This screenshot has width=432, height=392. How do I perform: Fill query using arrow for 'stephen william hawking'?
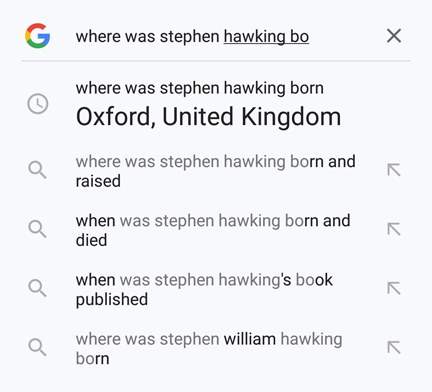[394, 347]
